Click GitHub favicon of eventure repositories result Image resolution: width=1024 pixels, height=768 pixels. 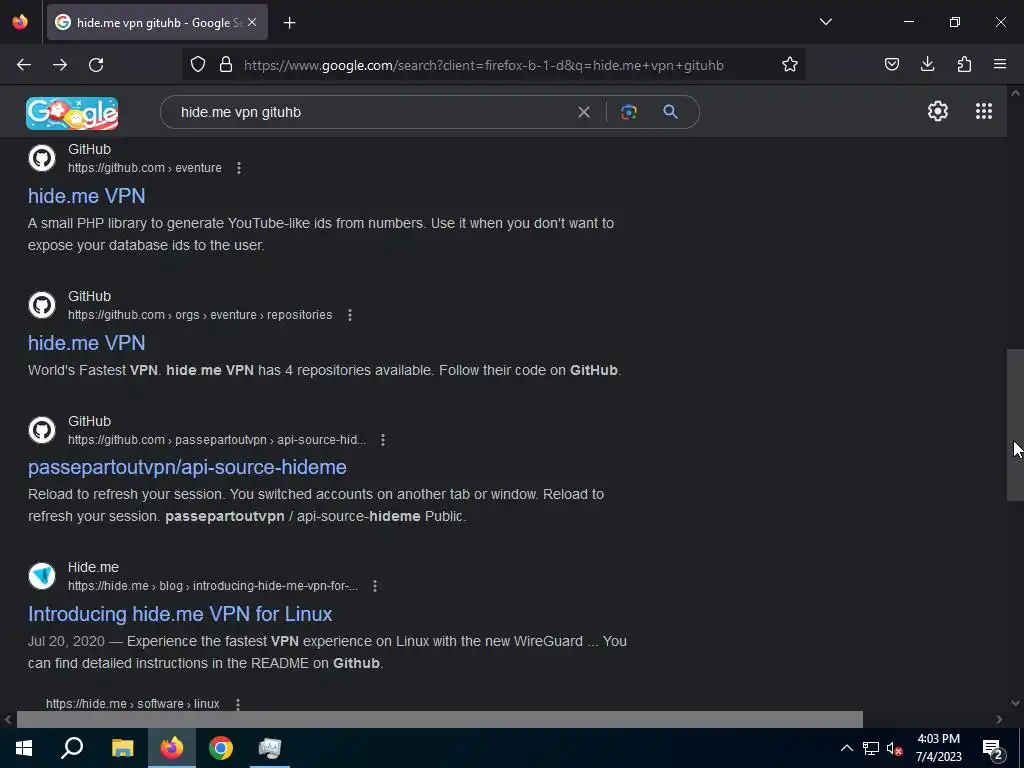(x=42, y=305)
